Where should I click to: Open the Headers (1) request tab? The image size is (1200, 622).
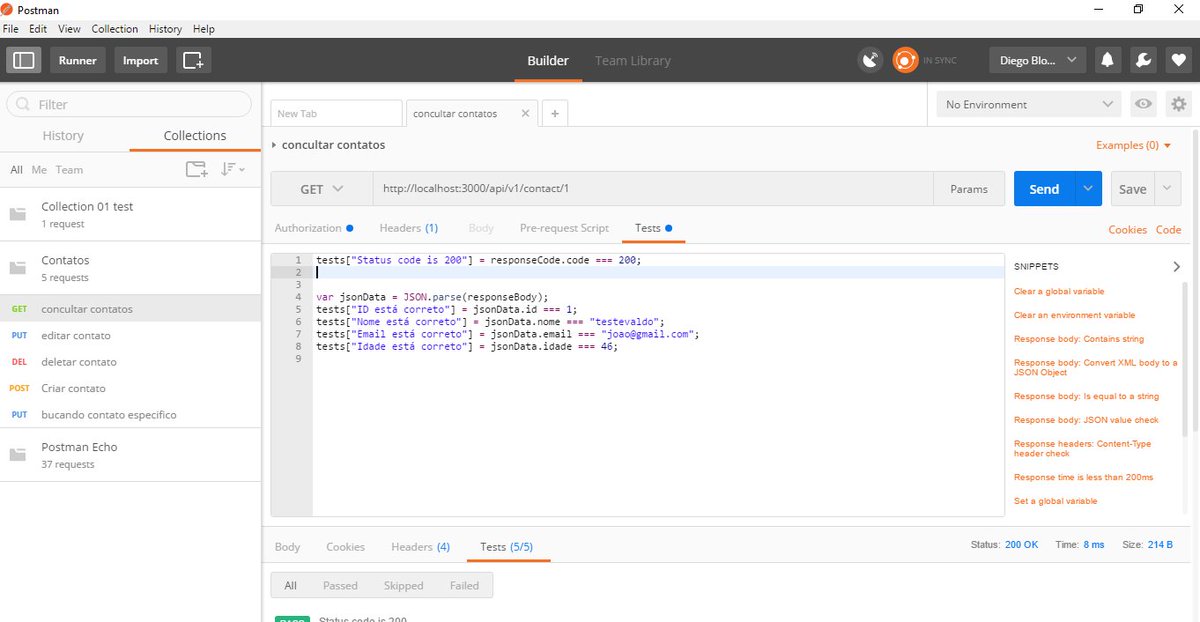(408, 228)
